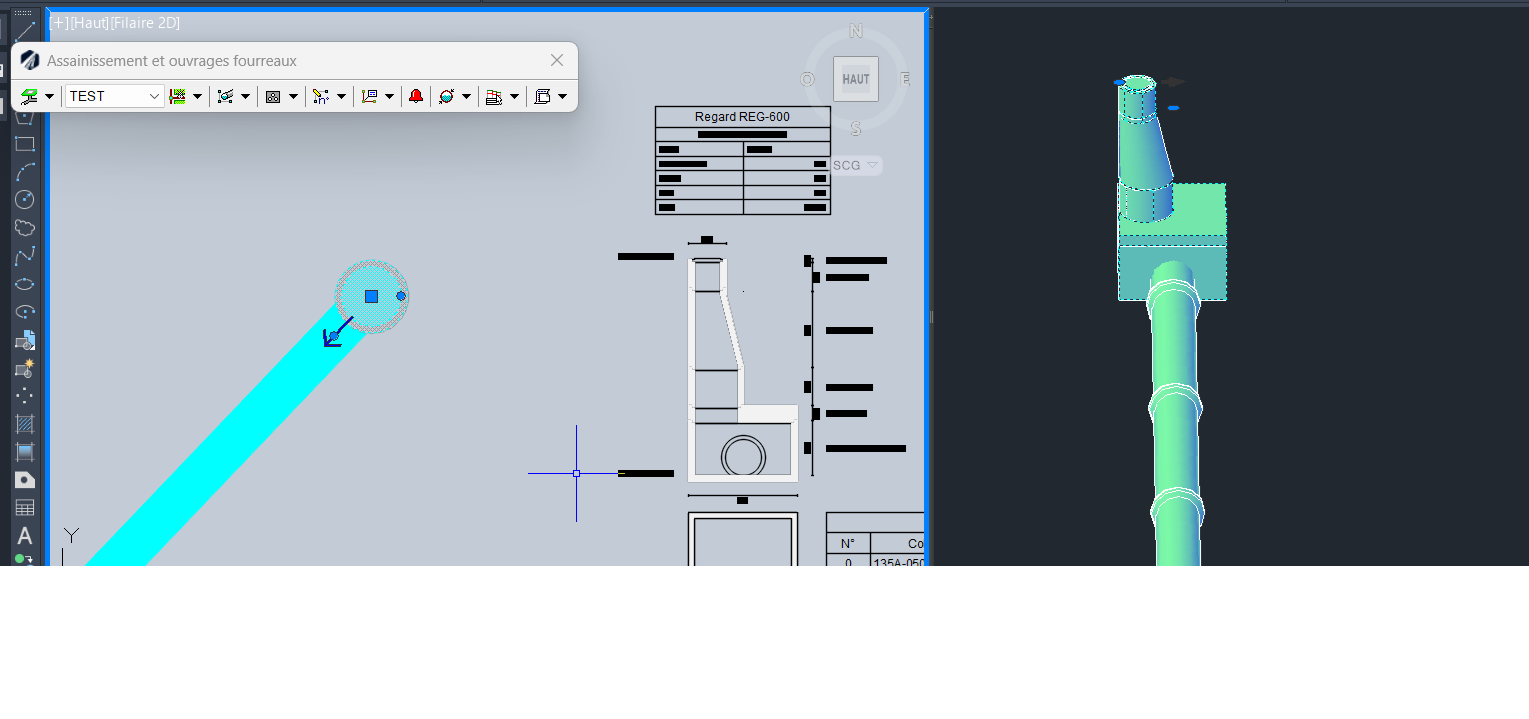The image size is (1529, 719).
Task: Expand the last toolbar scroll-sheet dropdown
Action: (562, 96)
